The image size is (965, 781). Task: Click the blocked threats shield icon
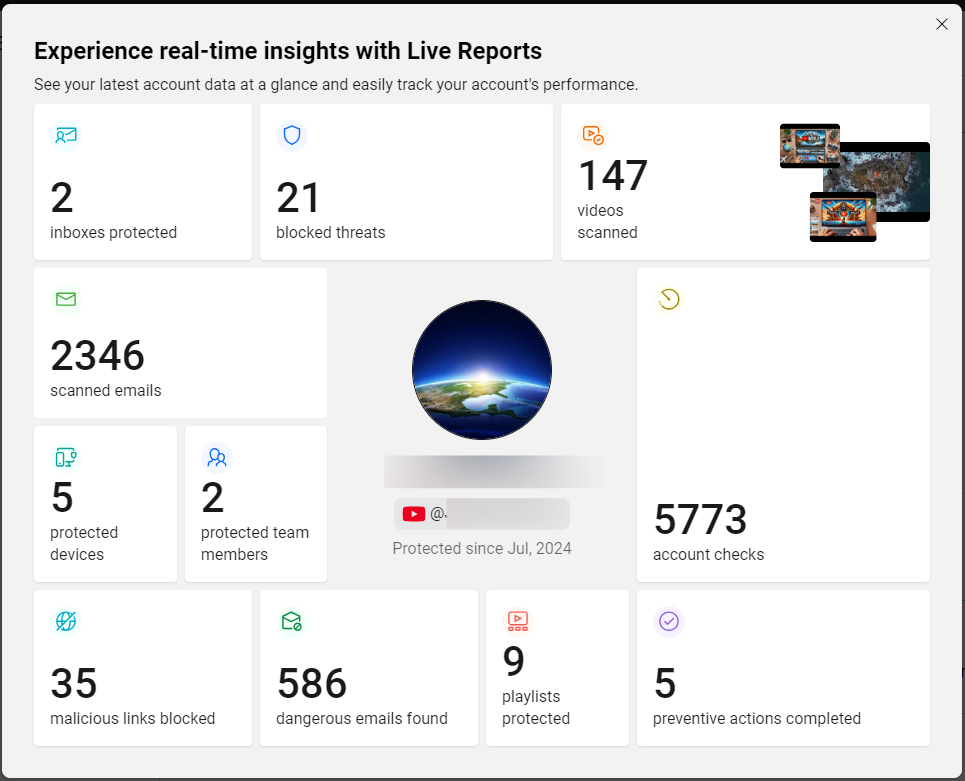[292, 136]
